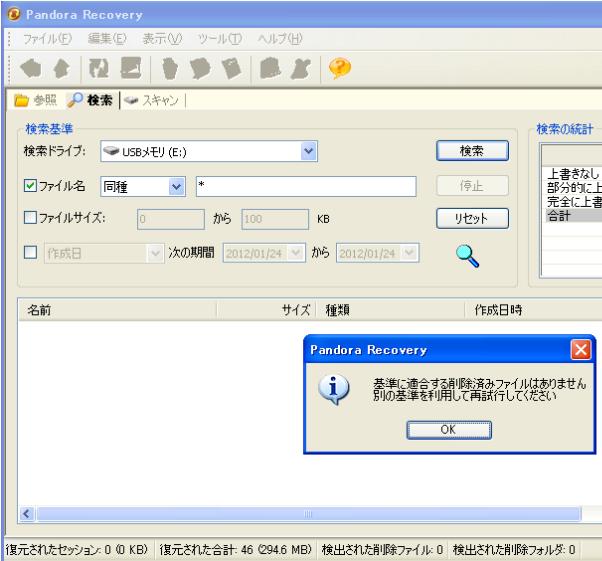Enable the ファイルサイズ checkbox
The image size is (602, 561).
coord(30,218)
